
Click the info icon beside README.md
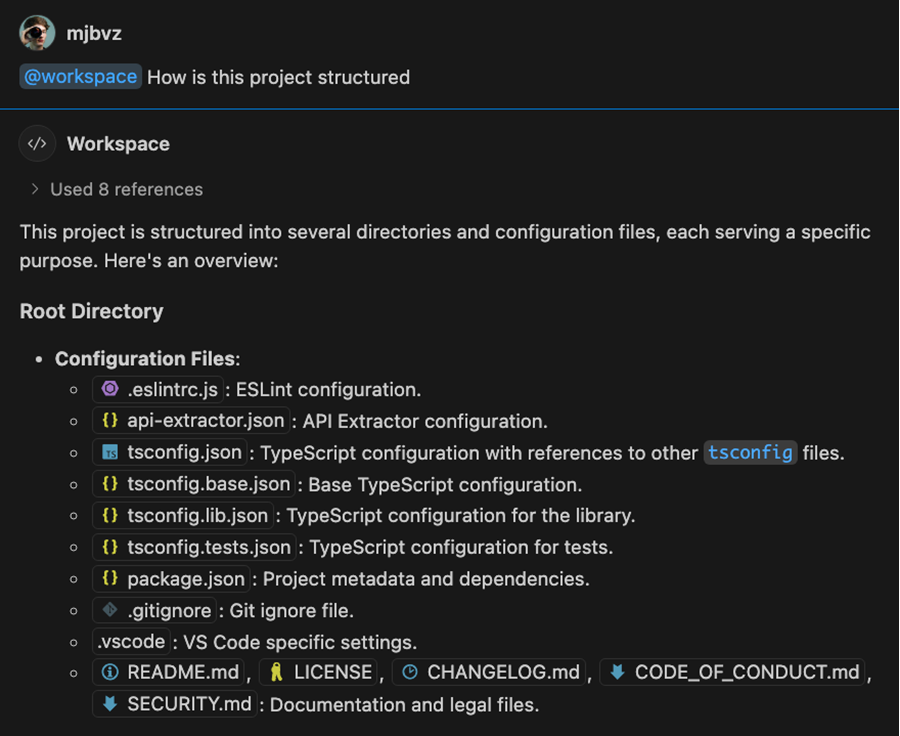[110, 672]
